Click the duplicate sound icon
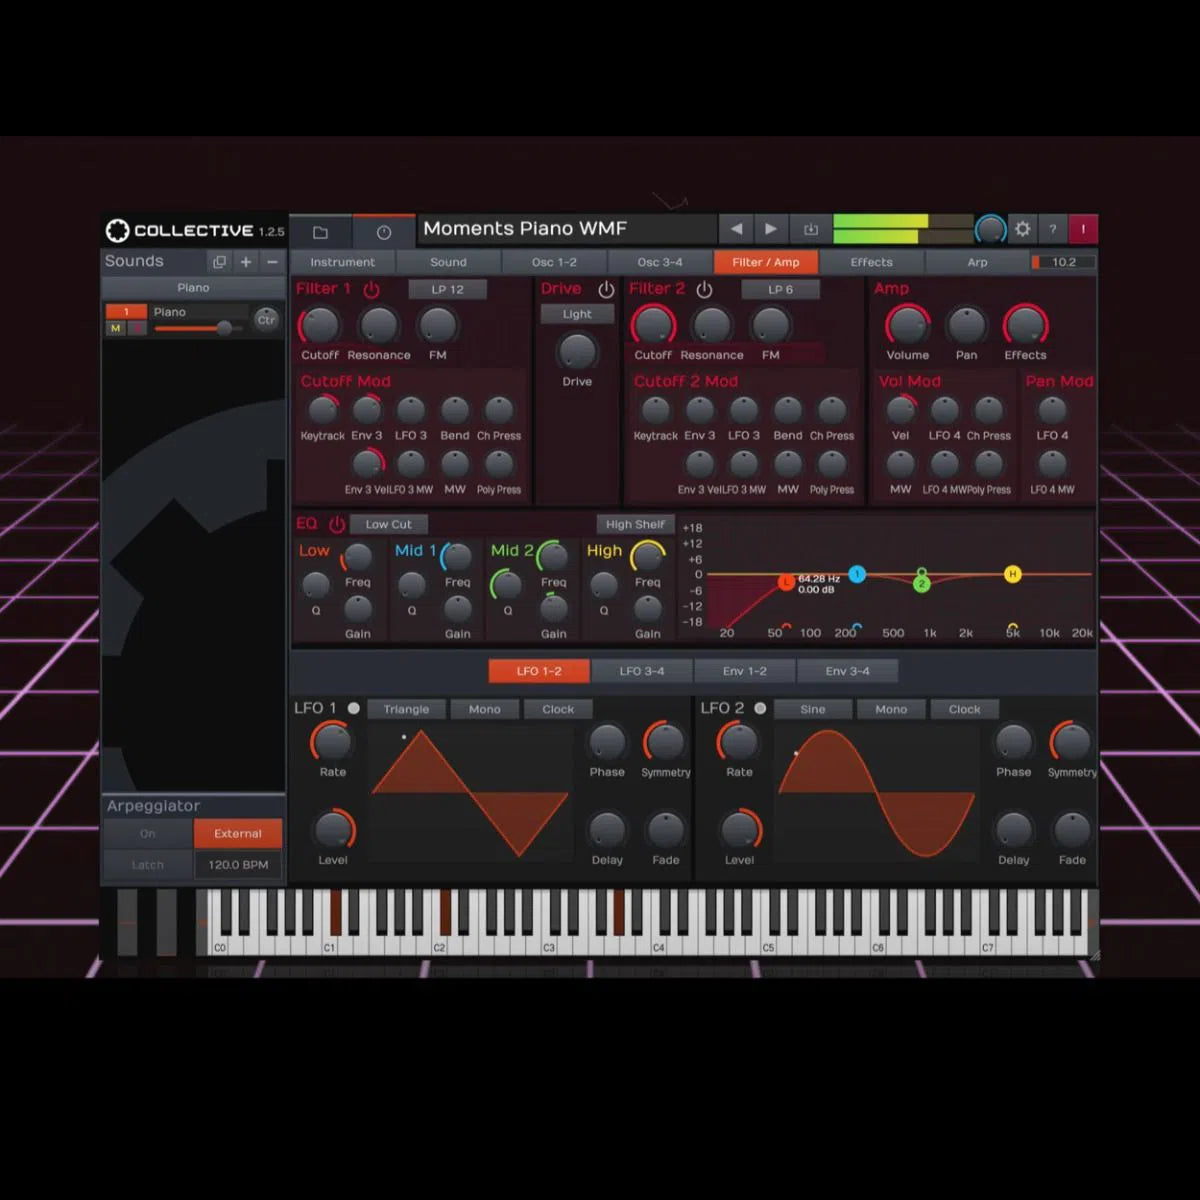This screenshot has height=1200, width=1200. (x=219, y=262)
